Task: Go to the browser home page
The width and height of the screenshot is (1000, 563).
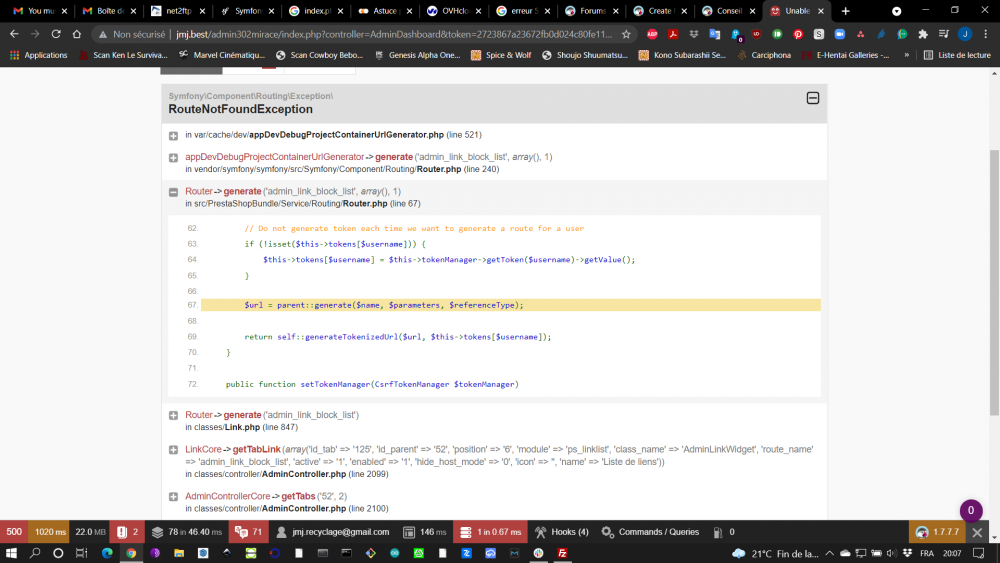Action: tap(77, 34)
